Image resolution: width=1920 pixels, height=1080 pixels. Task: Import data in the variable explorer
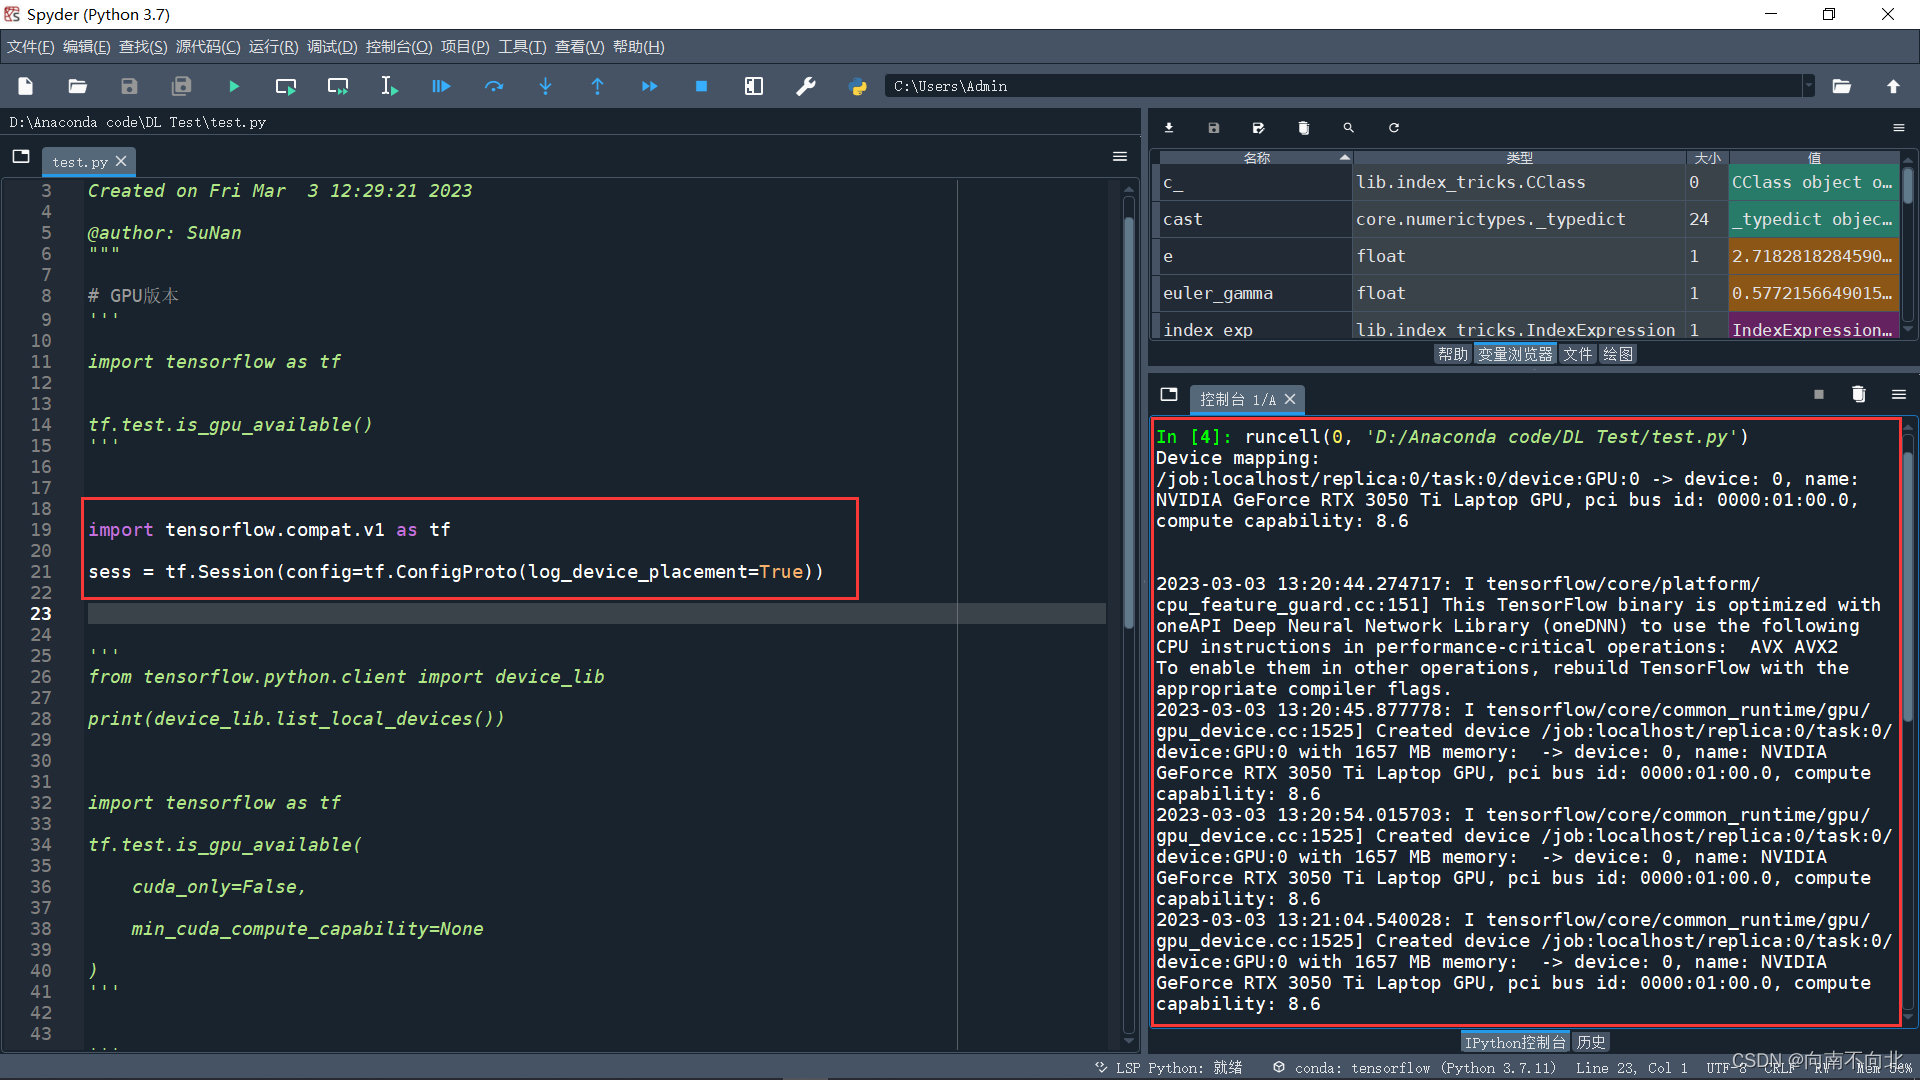[1169, 128]
